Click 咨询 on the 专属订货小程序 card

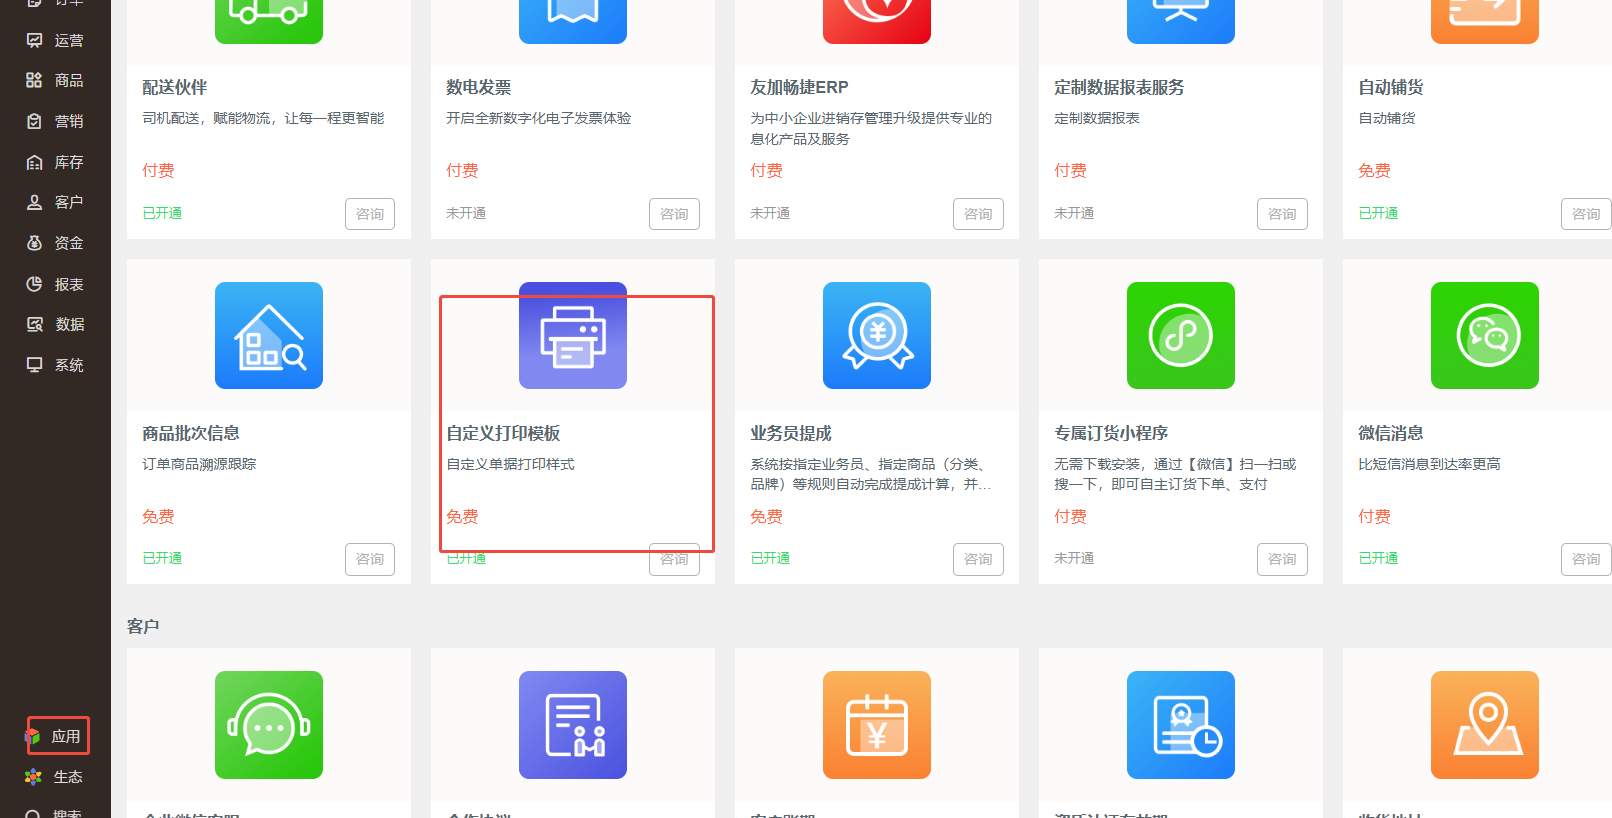(x=1282, y=559)
